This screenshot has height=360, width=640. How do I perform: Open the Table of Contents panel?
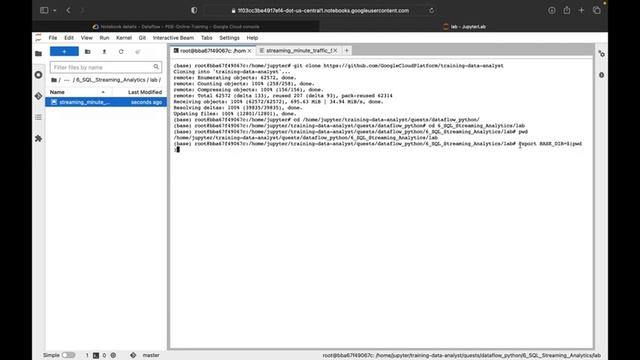point(38,118)
